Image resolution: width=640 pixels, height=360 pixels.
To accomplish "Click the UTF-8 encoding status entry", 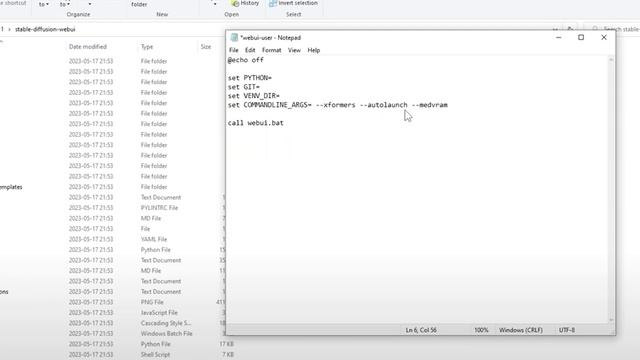I will click(567, 330).
